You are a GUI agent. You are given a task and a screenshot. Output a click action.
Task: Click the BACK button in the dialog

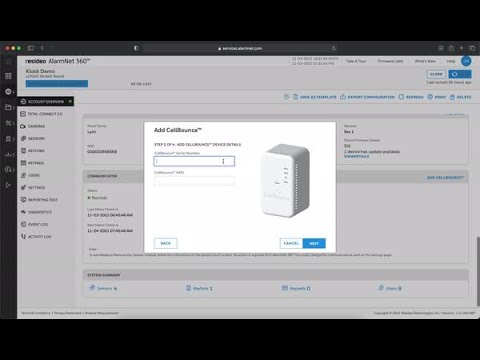[166, 243]
